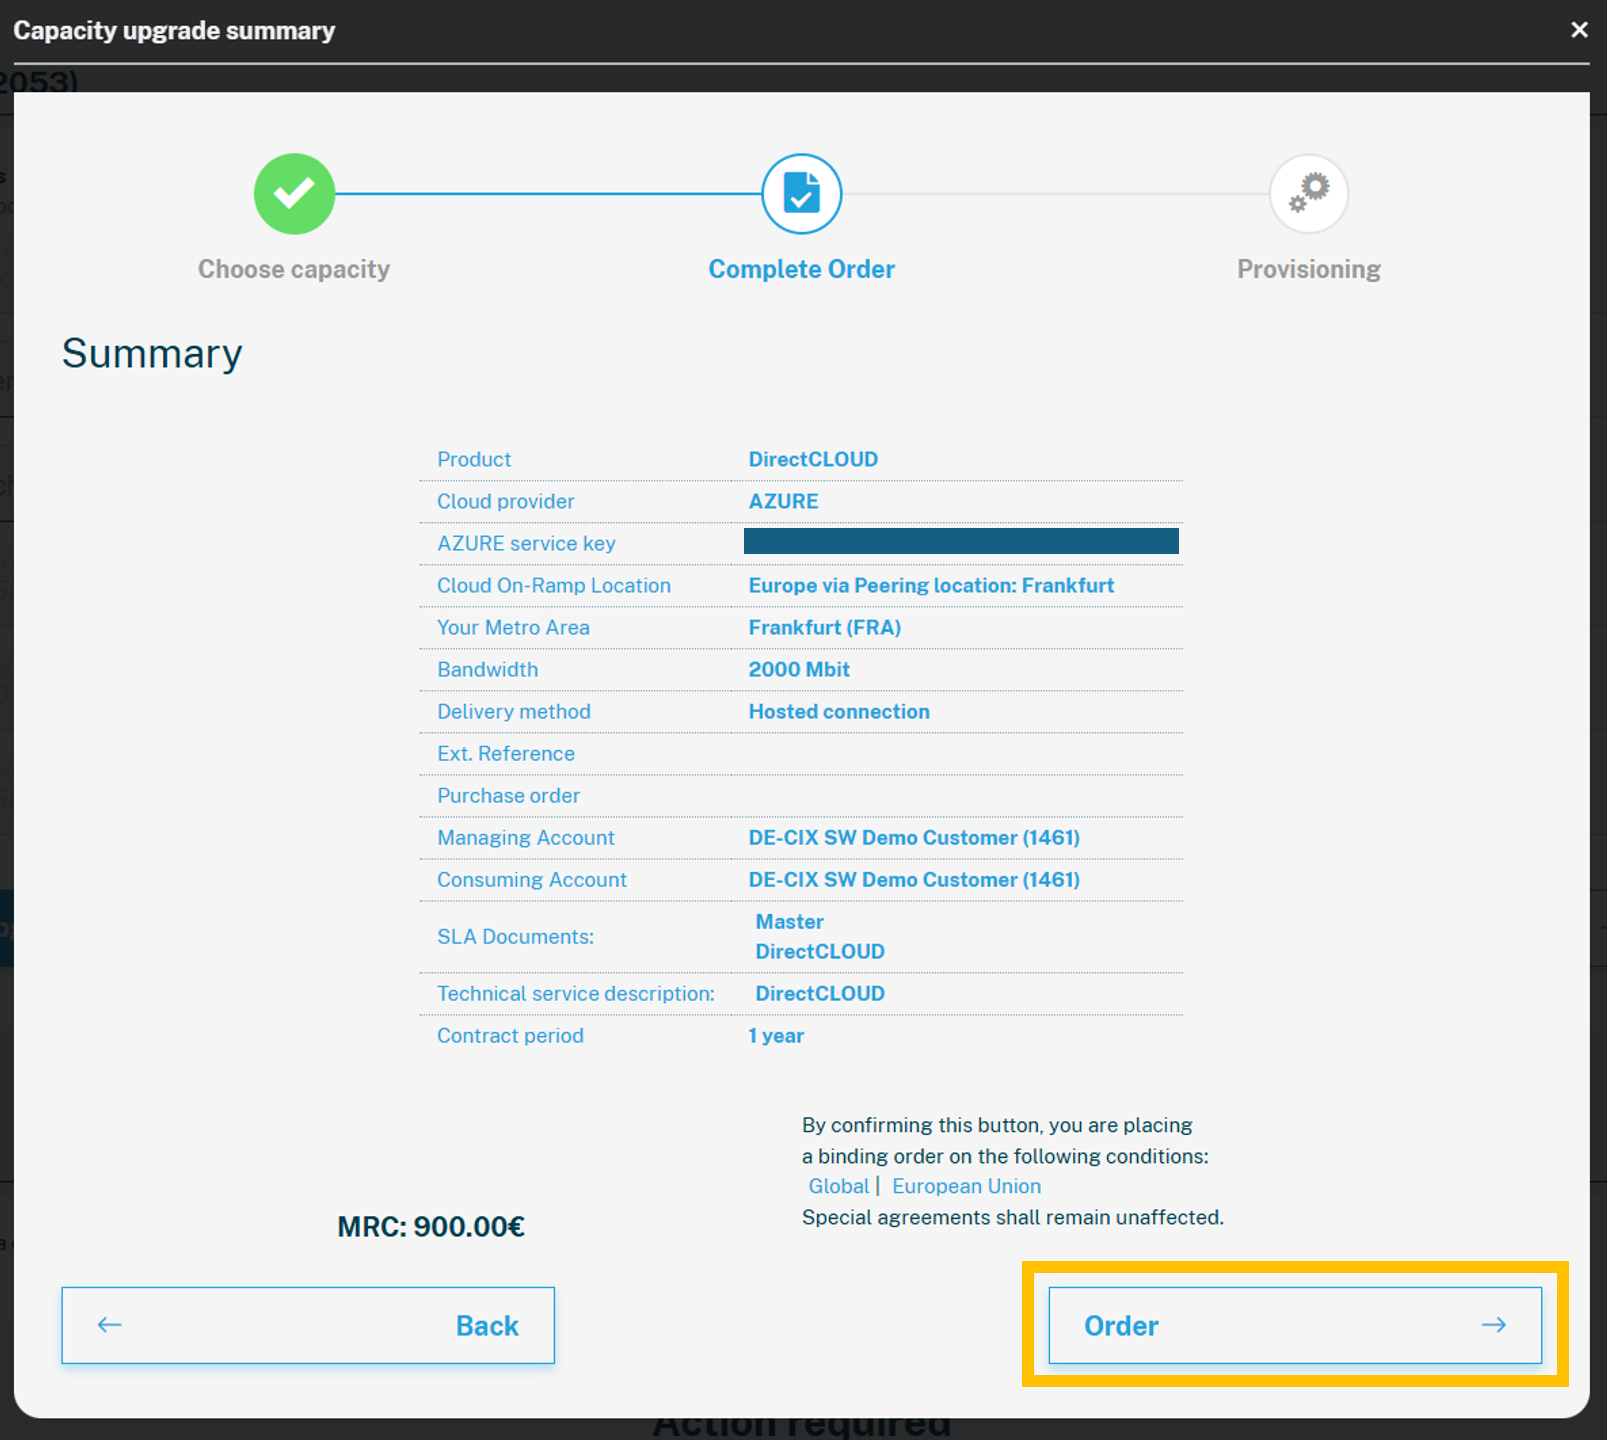The image size is (1607, 1440).
Task: Click the 'Purchase order' label
Action: tap(508, 796)
